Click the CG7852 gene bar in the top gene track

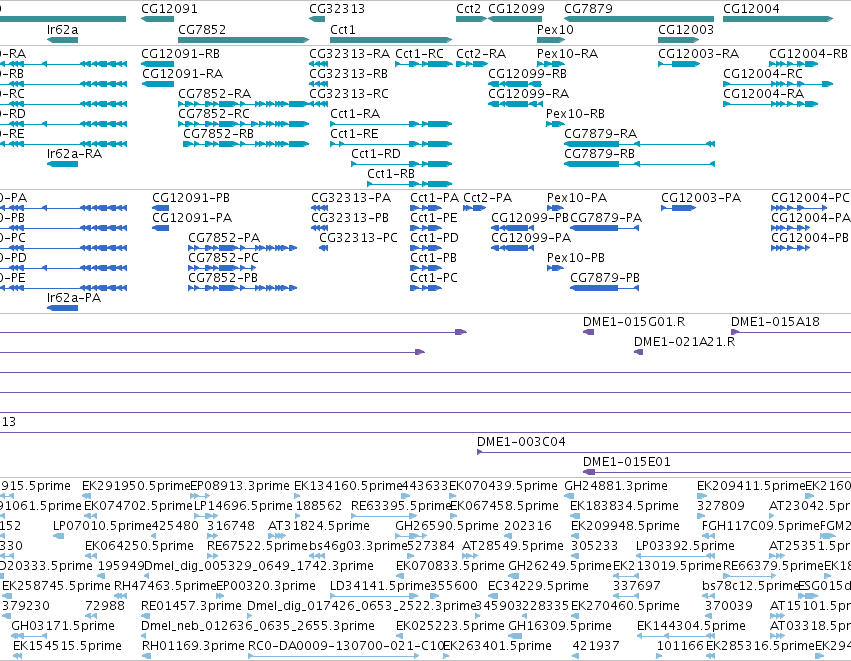tap(244, 40)
